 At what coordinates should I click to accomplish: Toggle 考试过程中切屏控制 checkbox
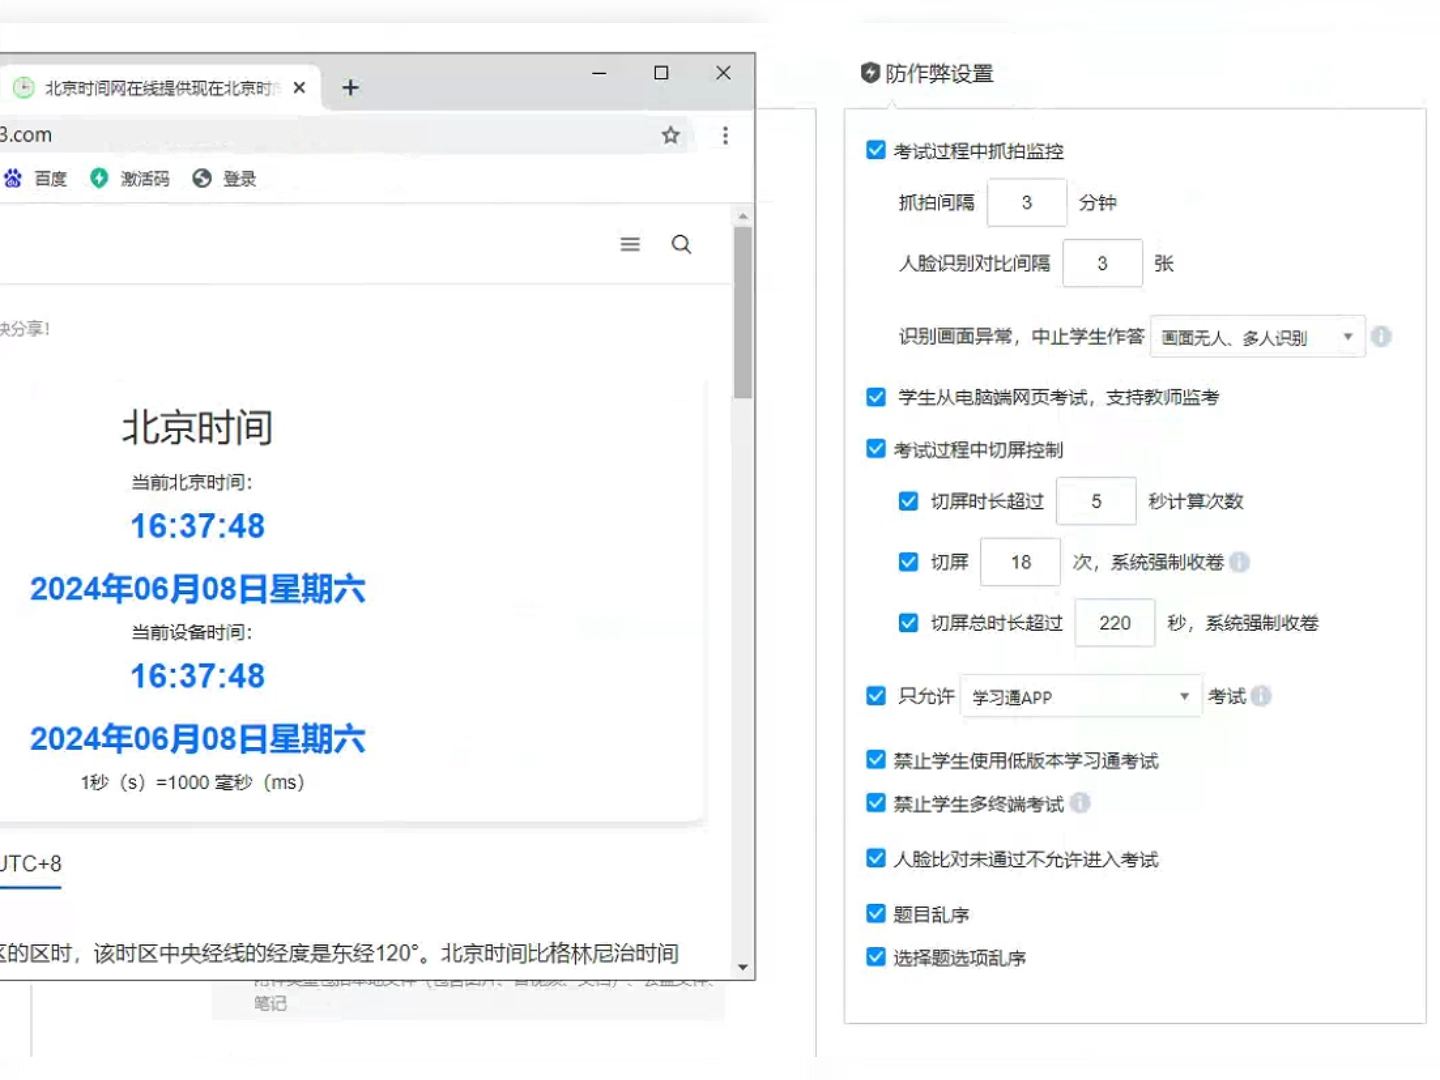tap(876, 449)
